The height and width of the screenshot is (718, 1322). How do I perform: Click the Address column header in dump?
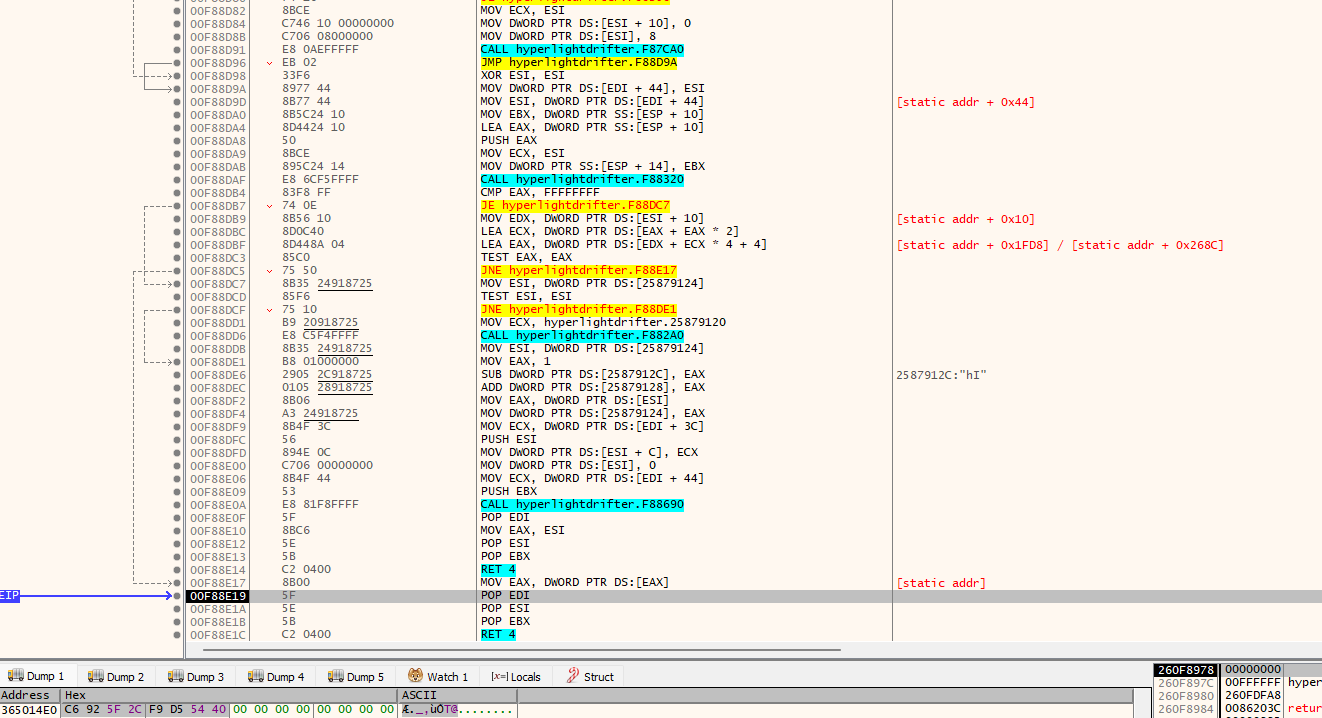pos(26,695)
